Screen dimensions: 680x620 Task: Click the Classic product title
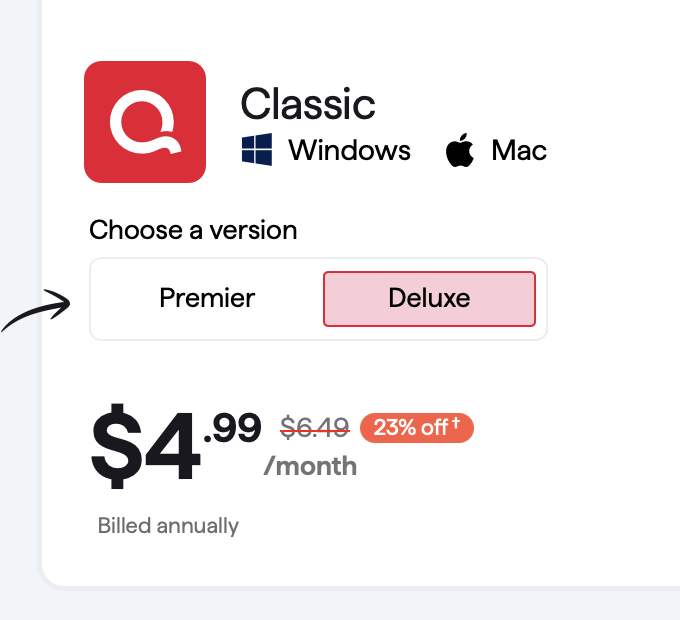[308, 104]
